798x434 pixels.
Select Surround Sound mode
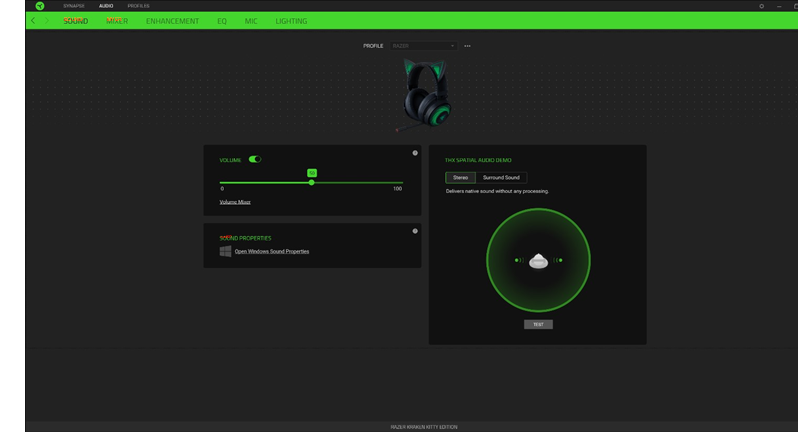tap(501, 178)
